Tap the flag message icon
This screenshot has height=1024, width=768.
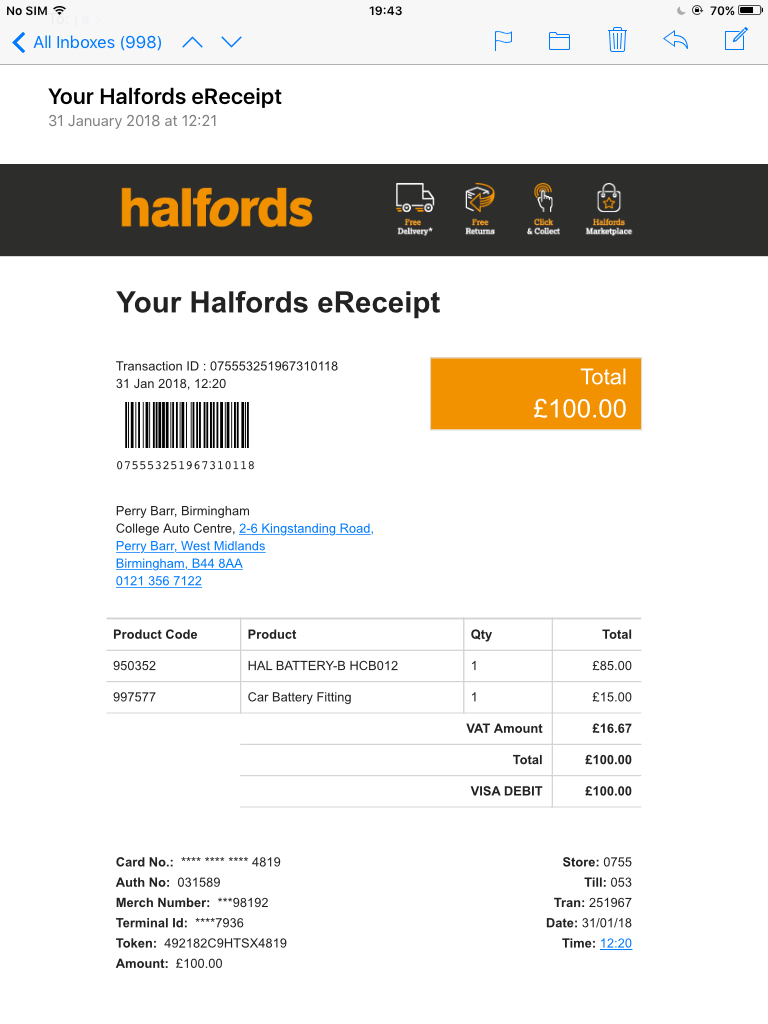pyautogui.click(x=504, y=41)
